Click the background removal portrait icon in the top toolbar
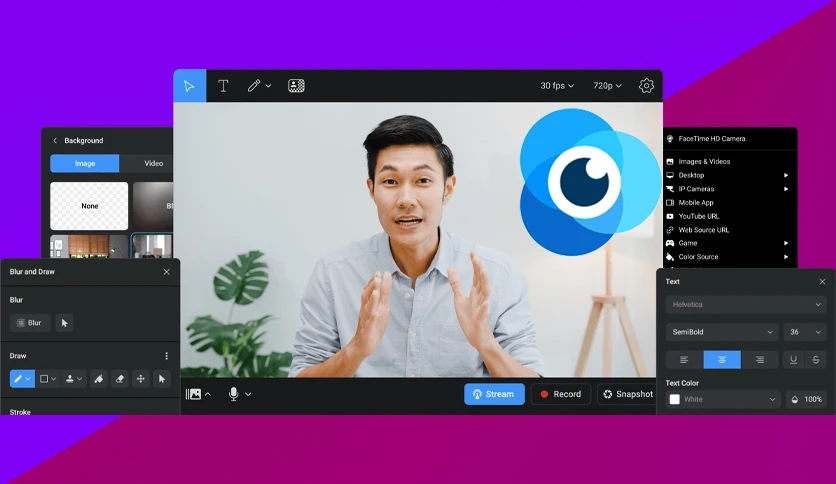This screenshot has width=836, height=484. (x=296, y=86)
